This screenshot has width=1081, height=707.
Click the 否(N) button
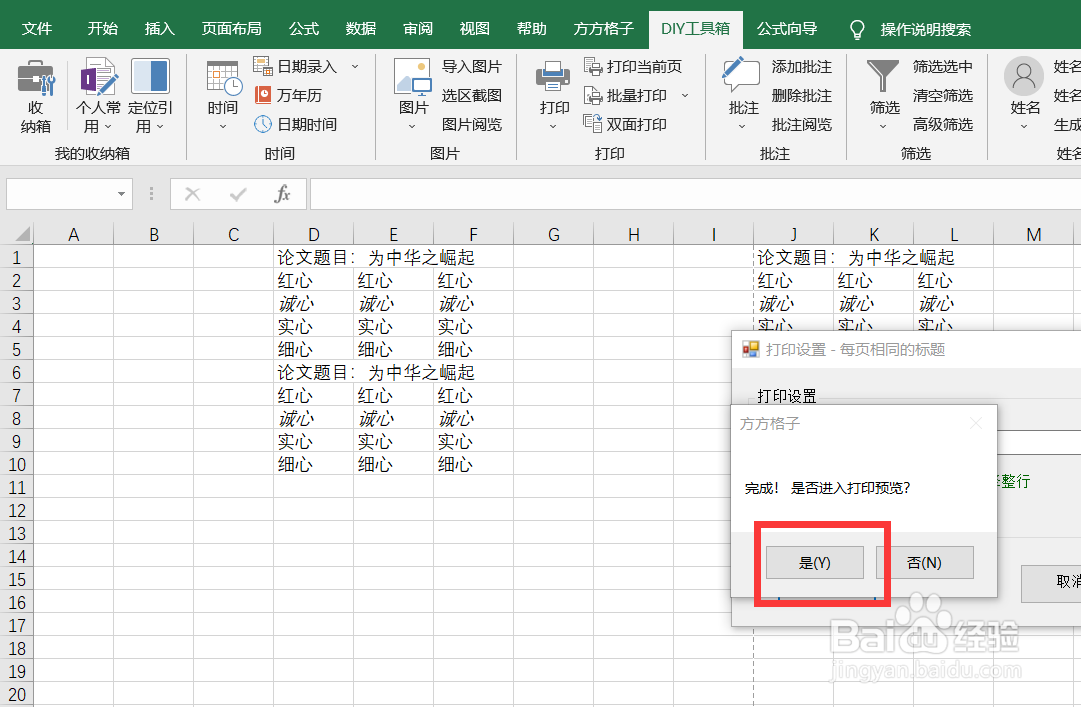point(925,563)
